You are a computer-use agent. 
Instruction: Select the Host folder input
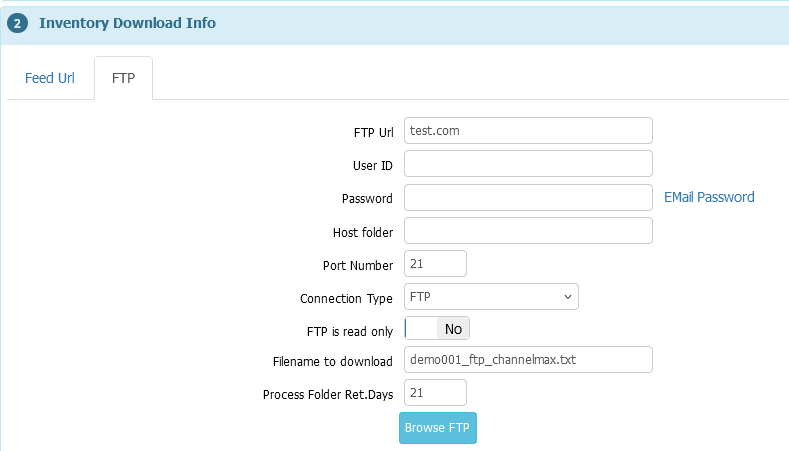(528, 231)
